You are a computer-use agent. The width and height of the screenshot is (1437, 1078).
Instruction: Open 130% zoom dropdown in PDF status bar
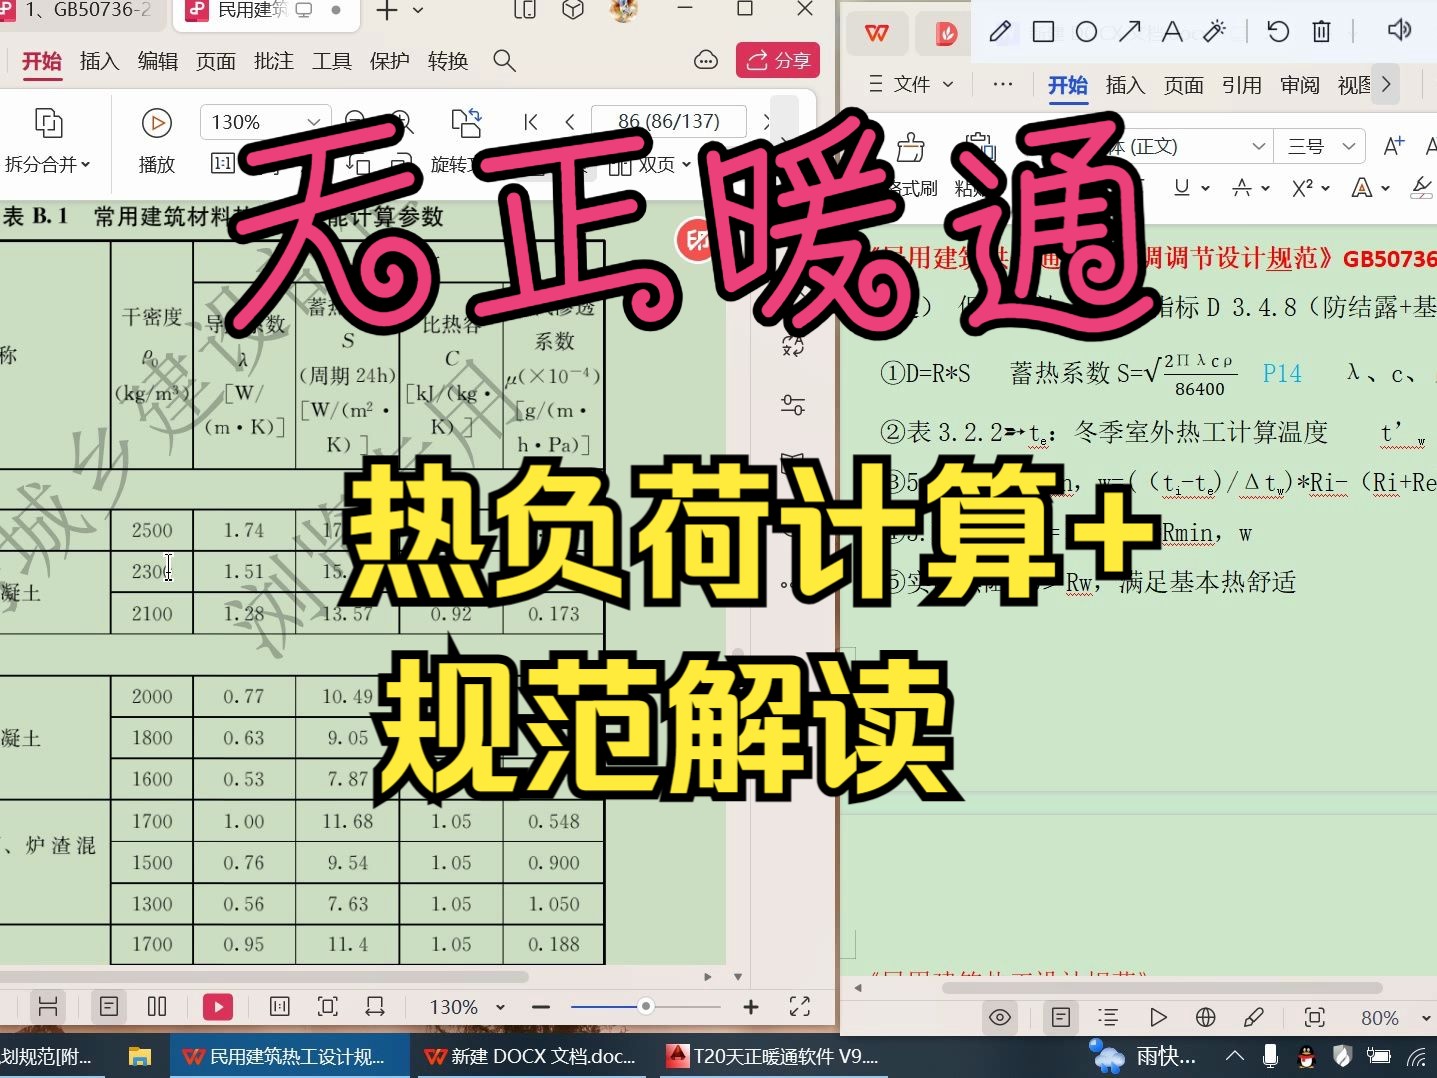(501, 1008)
